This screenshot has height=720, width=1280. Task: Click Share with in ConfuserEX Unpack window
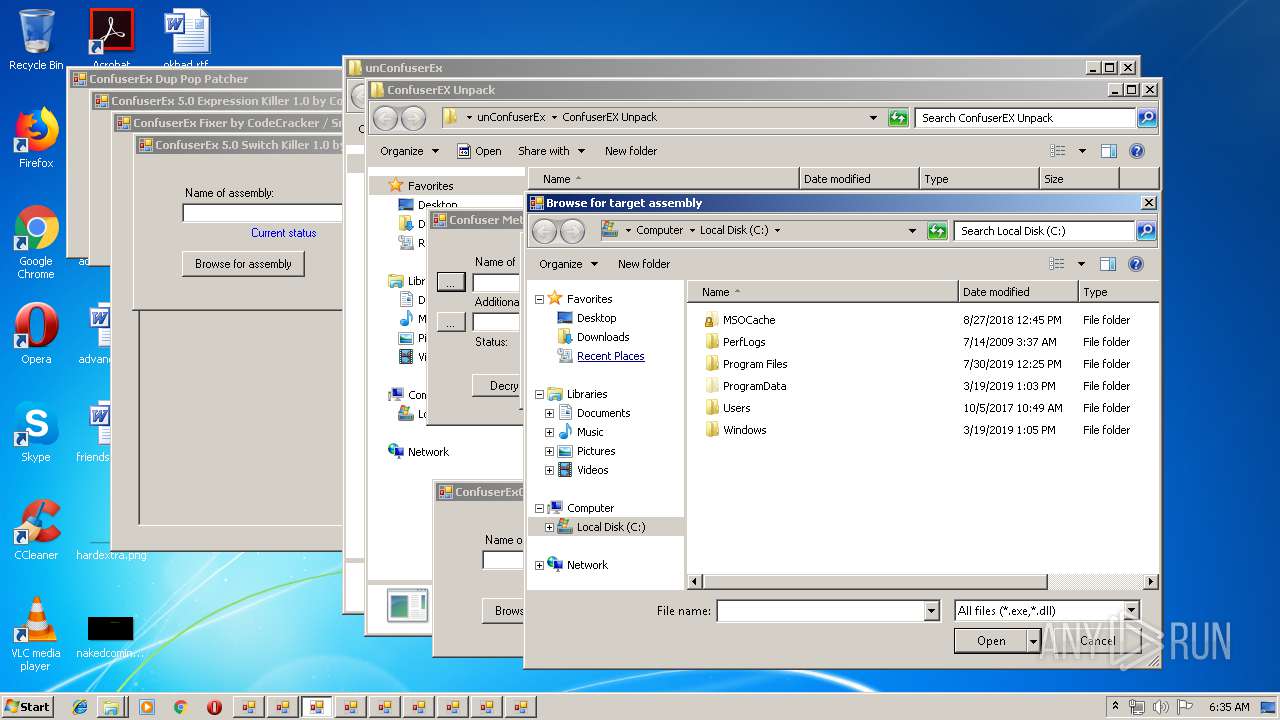[551, 151]
